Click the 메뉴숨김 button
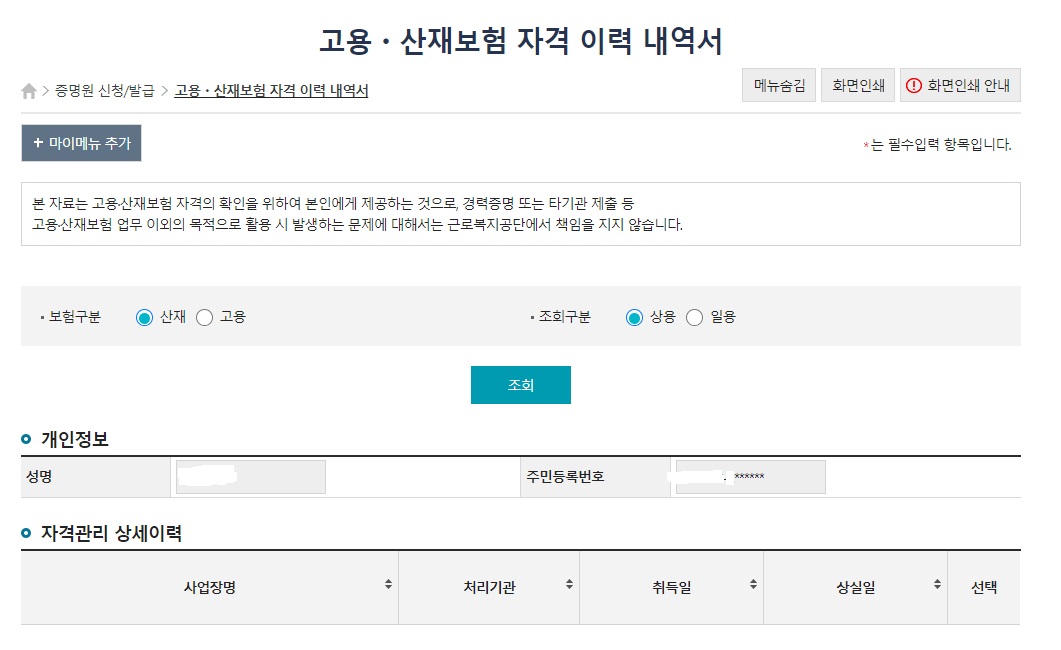1061x650 pixels. click(x=778, y=85)
